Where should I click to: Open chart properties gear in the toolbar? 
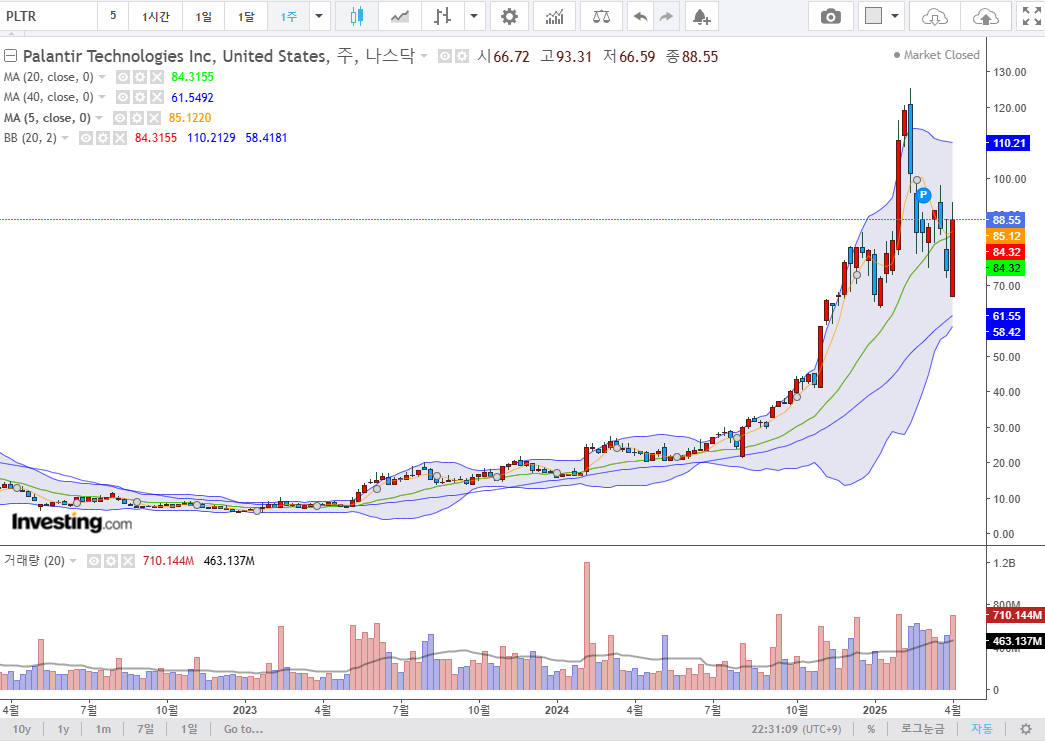pyautogui.click(x=509, y=16)
